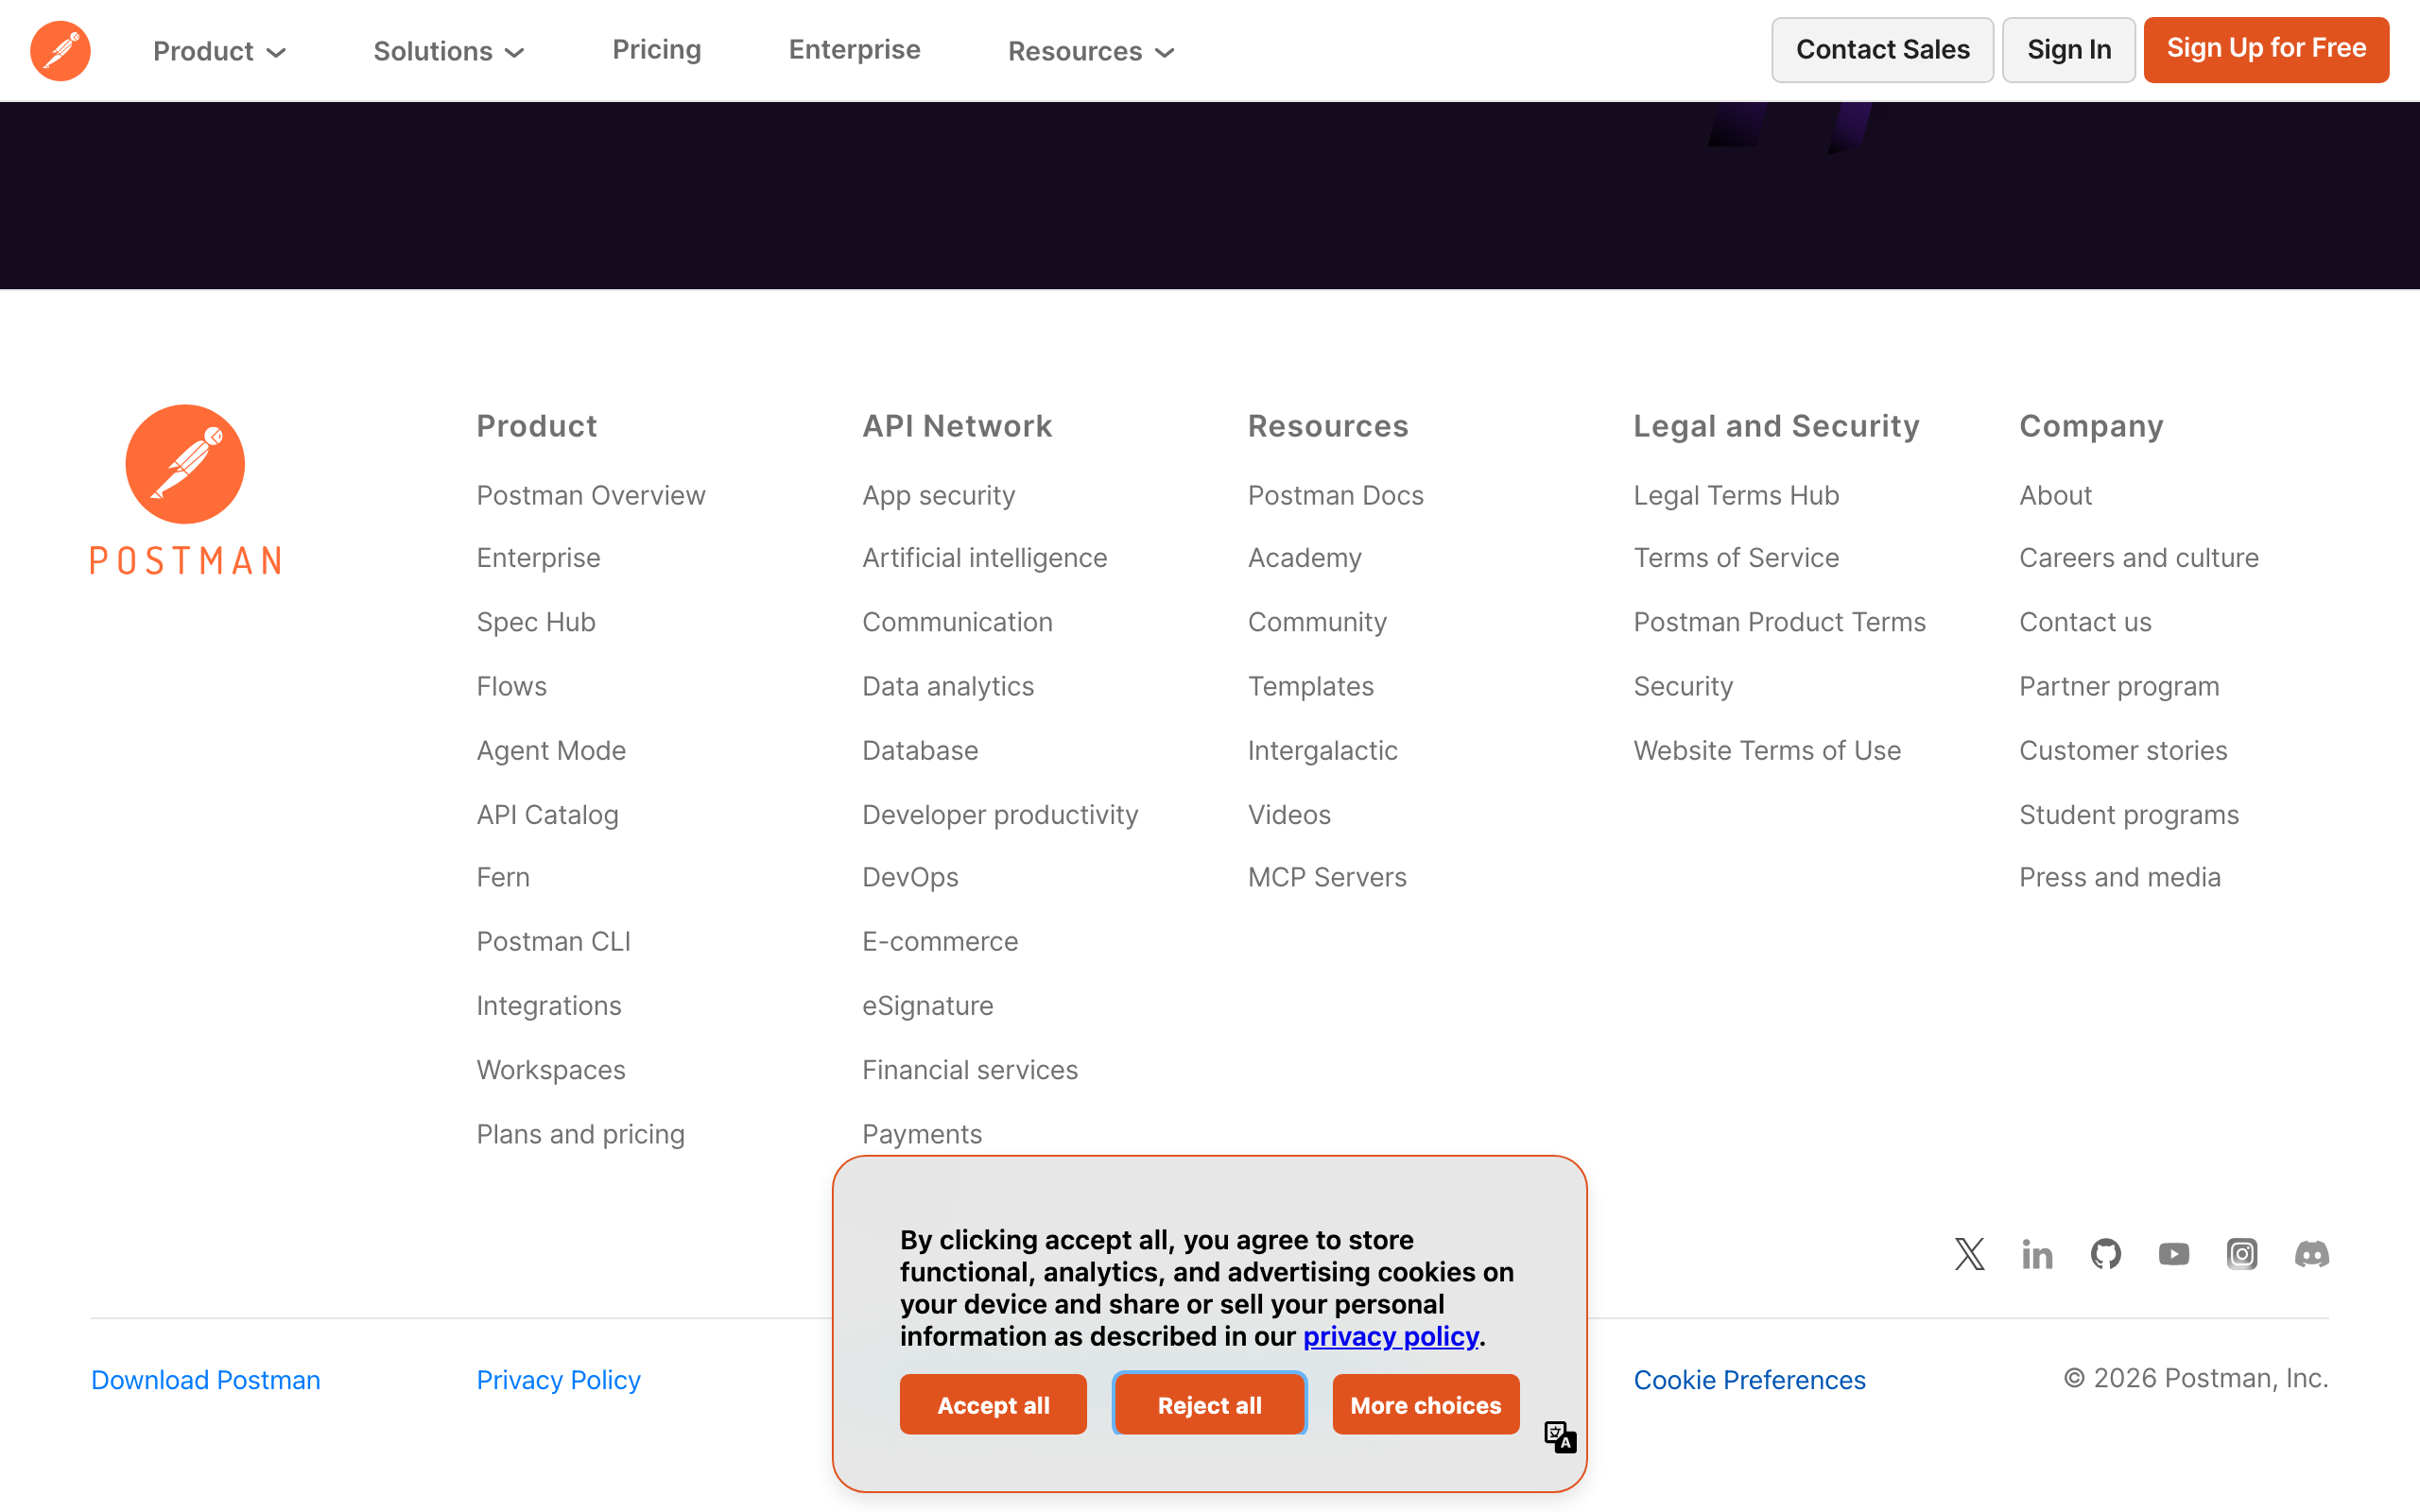Expand the Product dropdown menu
The width and height of the screenshot is (2420, 1512).
[x=219, y=51]
